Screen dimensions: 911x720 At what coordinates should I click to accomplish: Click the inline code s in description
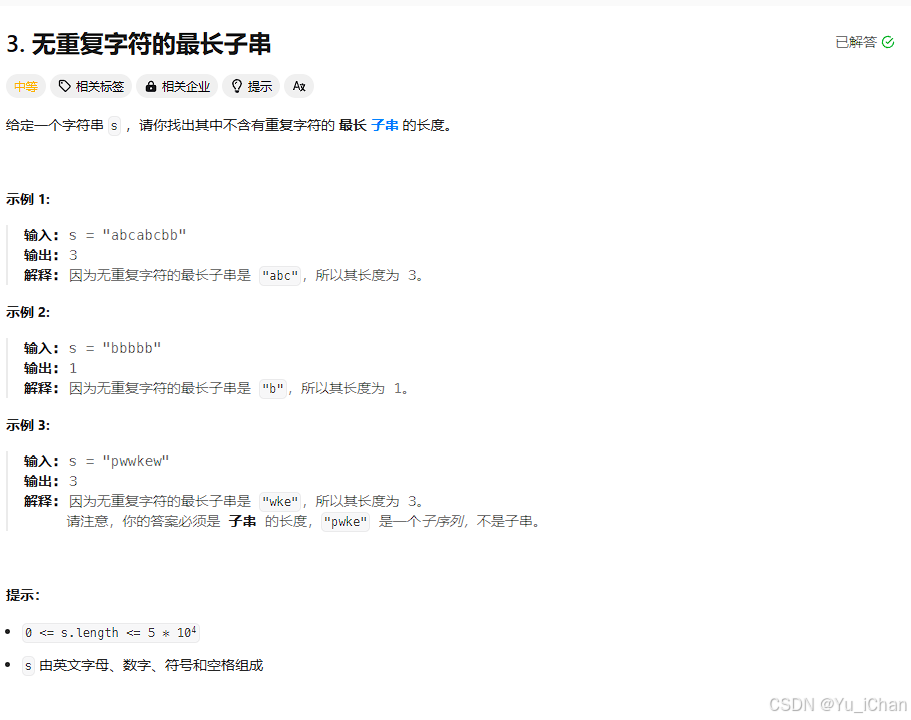[x=114, y=126]
